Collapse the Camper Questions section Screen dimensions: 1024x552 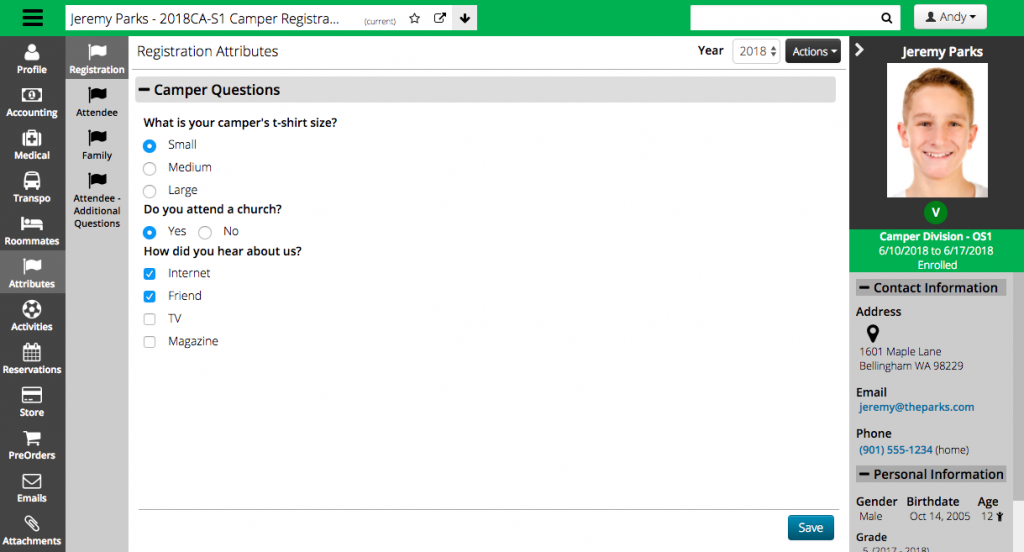[145, 90]
